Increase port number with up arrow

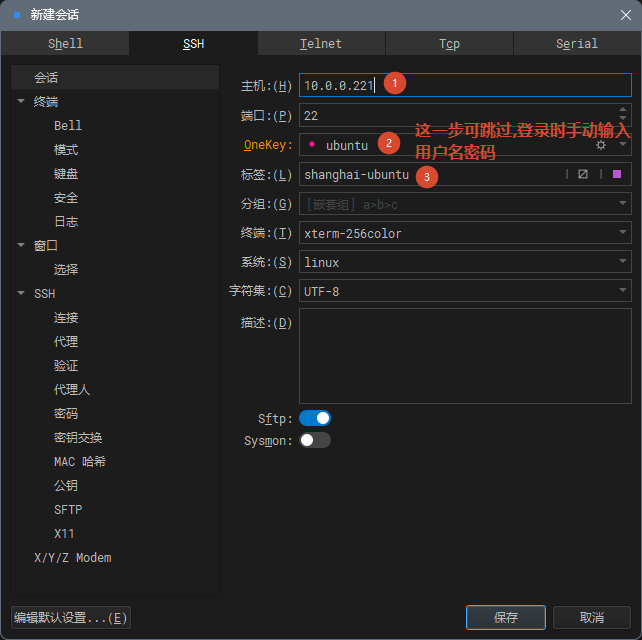pyautogui.click(x=623, y=109)
